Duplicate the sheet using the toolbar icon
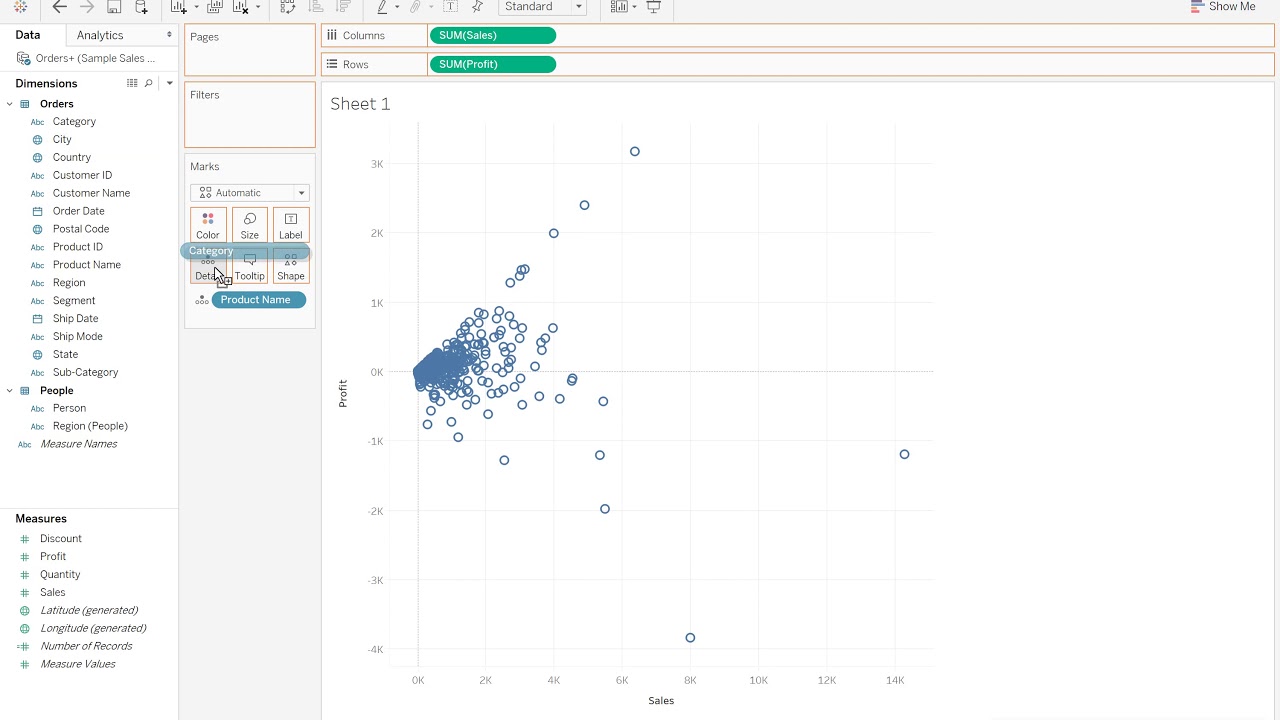 214,7
